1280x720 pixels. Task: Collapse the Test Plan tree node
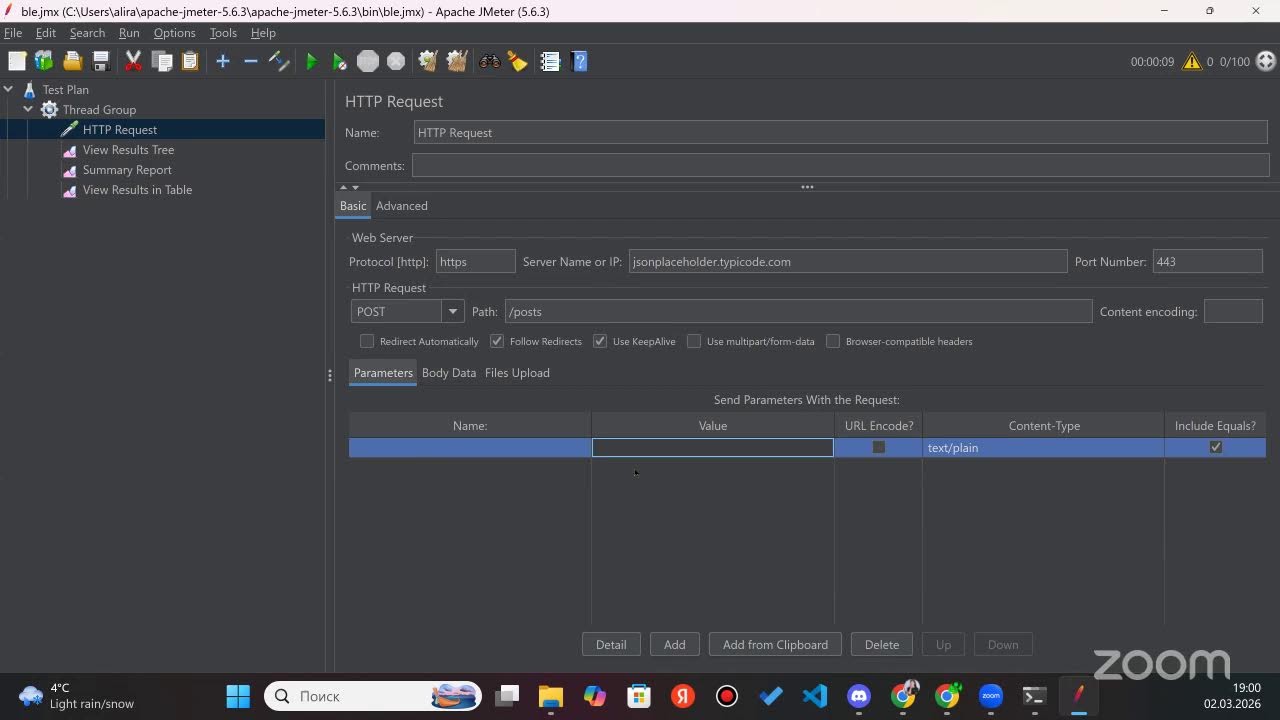(x=9, y=89)
